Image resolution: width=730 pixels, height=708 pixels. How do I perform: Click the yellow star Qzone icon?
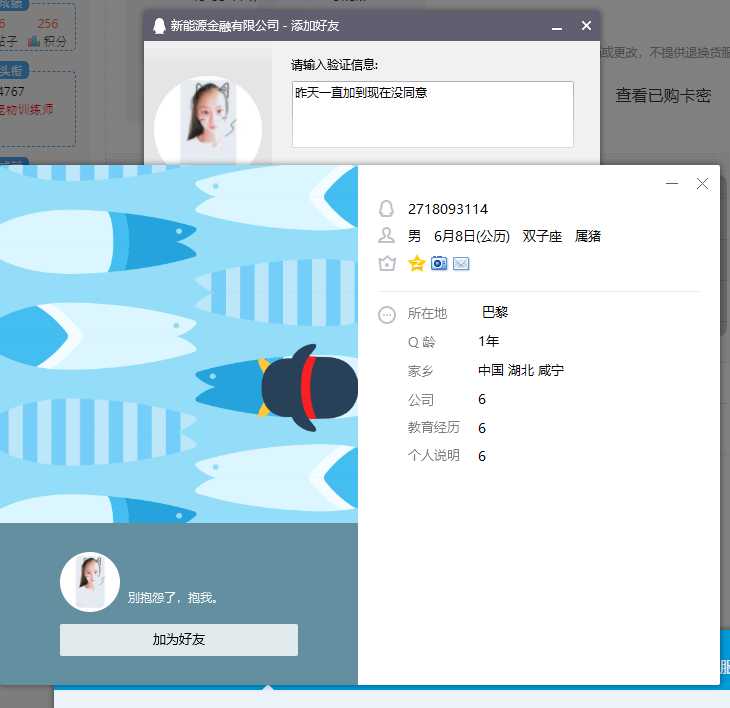click(x=416, y=263)
